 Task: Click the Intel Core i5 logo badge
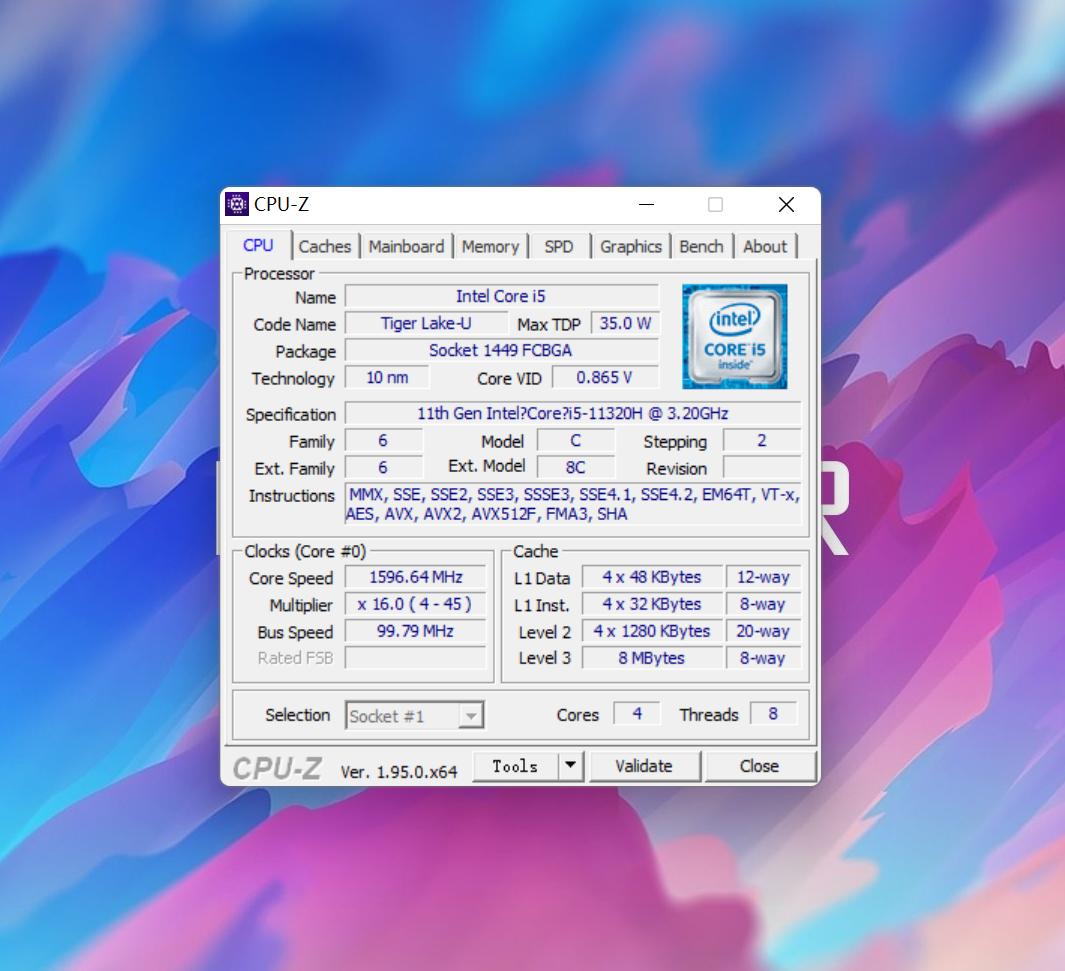coord(734,336)
